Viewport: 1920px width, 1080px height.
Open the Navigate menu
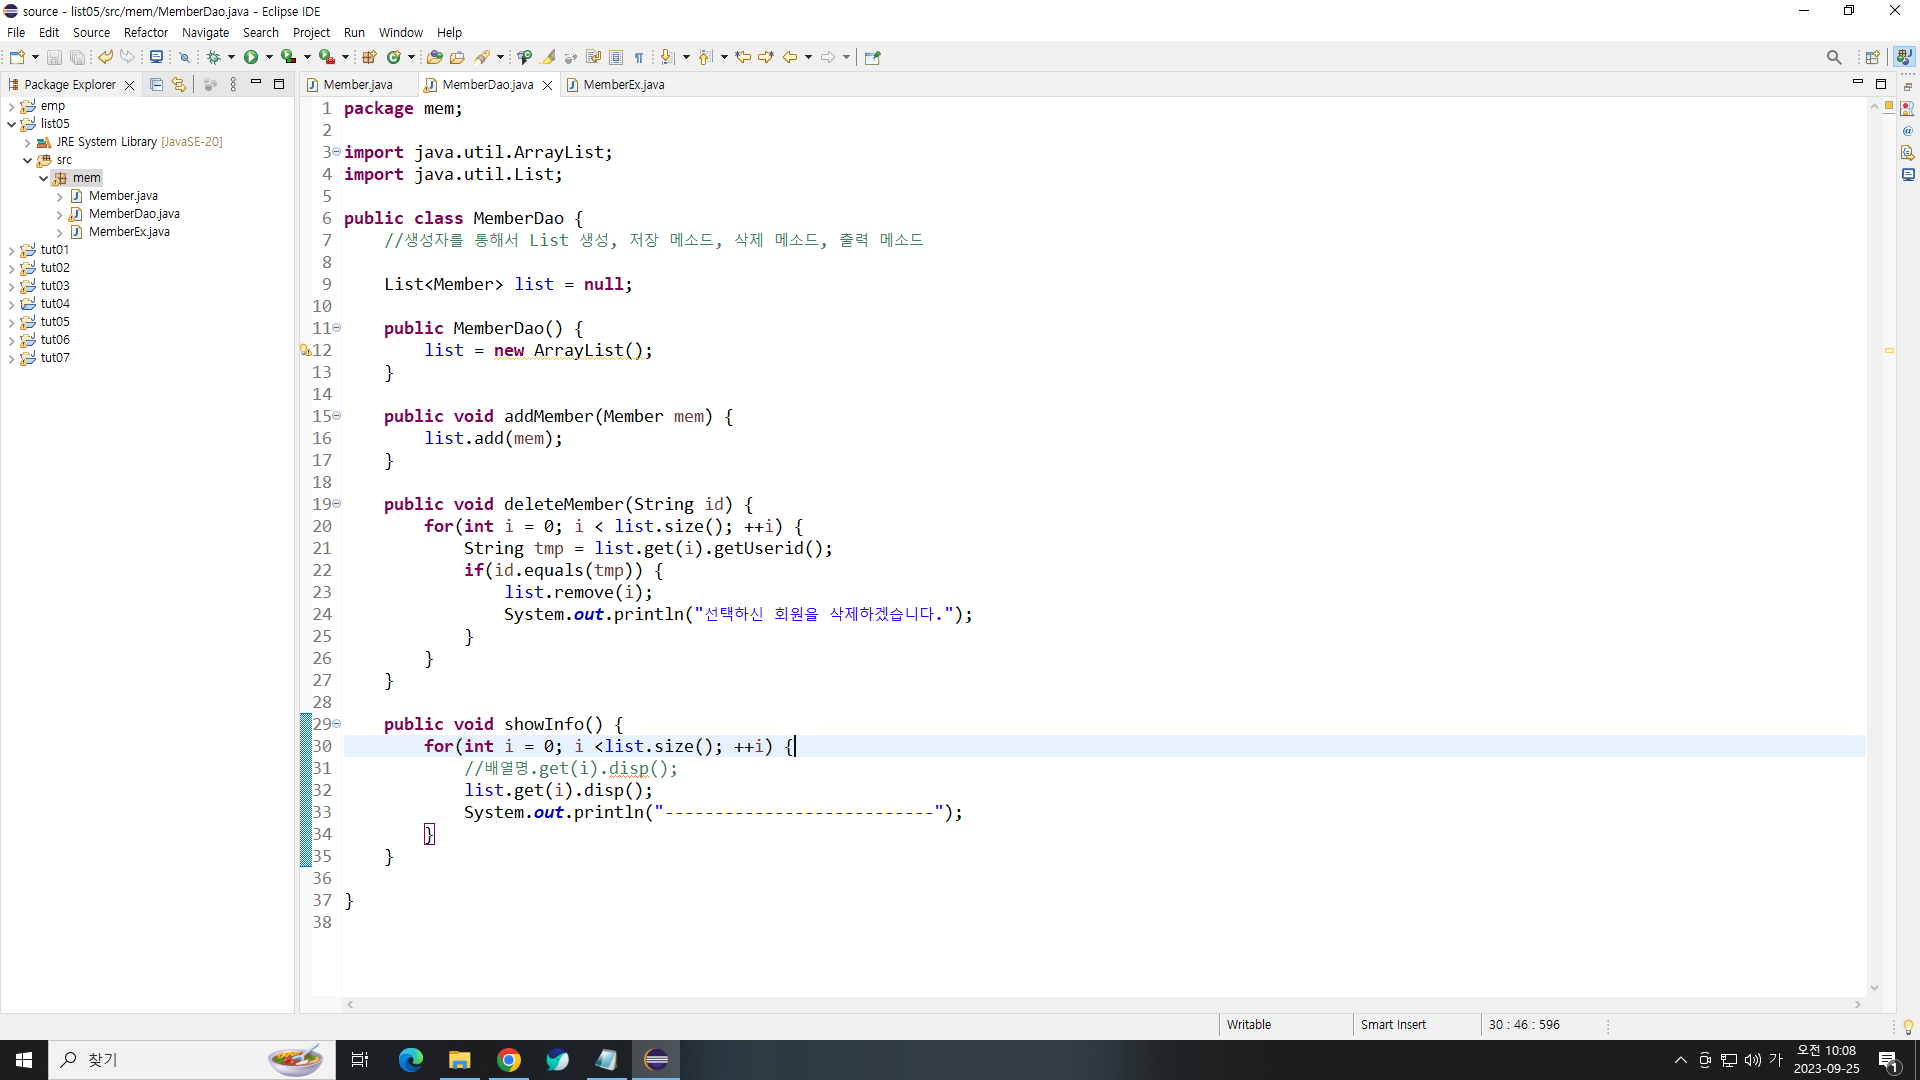coord(205,32)
